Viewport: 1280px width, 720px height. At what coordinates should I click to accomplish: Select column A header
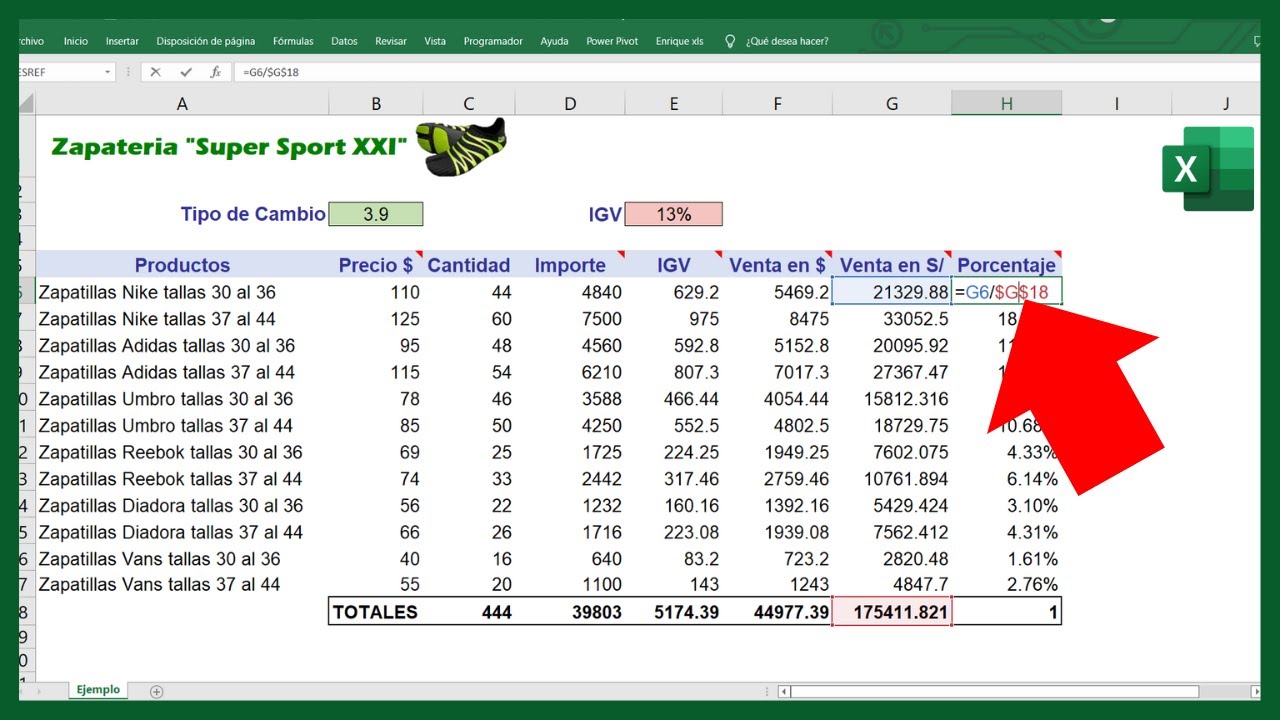(182, 103)
